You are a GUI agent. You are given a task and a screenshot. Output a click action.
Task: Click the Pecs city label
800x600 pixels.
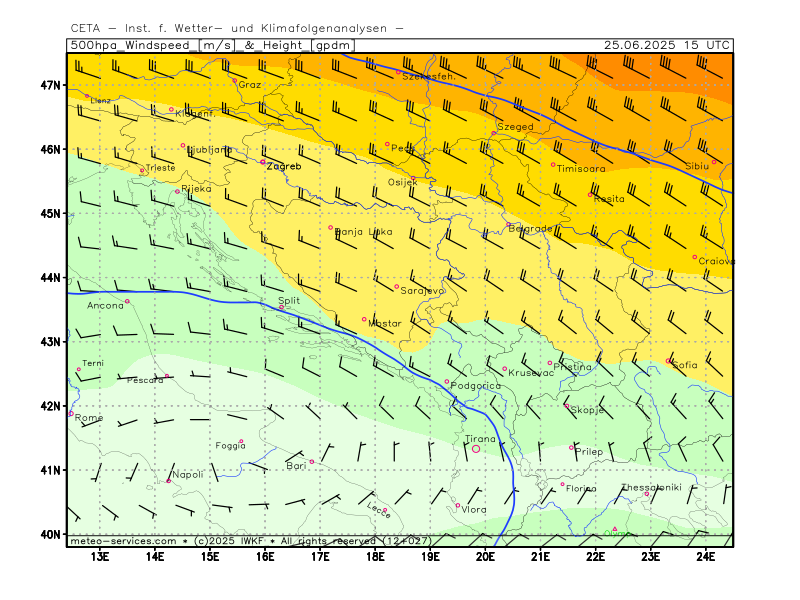tap(404, 148)
